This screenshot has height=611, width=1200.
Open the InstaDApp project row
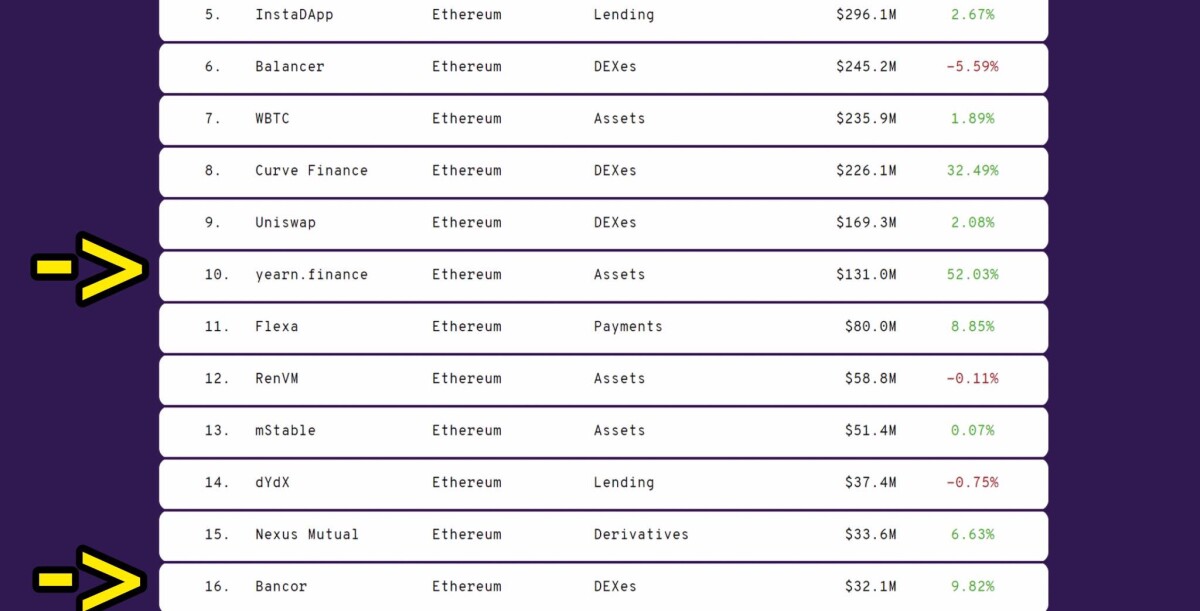coord(603,17)
